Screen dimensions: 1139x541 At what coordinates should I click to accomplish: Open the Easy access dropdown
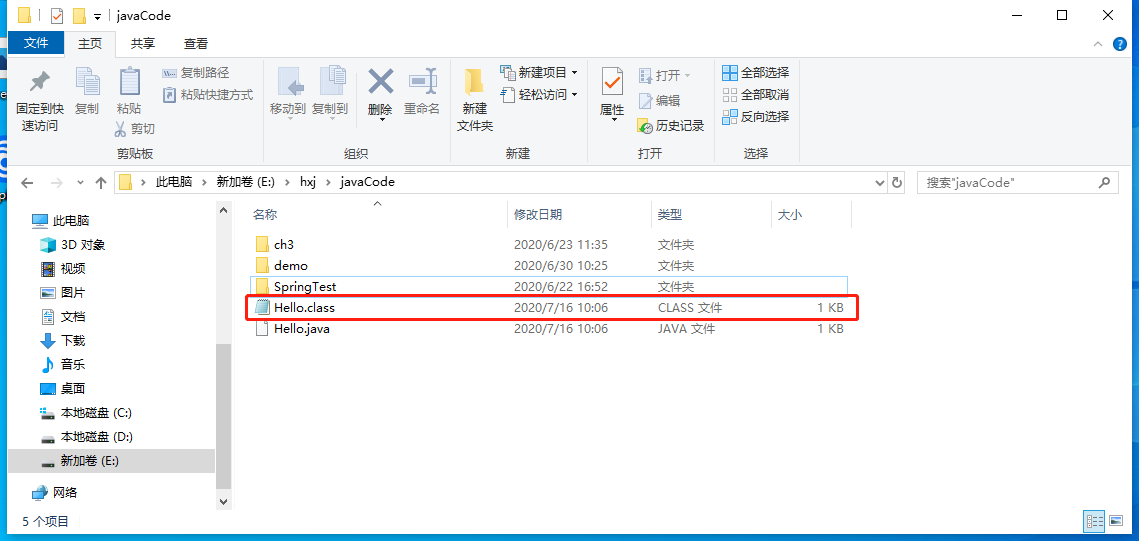539,94
